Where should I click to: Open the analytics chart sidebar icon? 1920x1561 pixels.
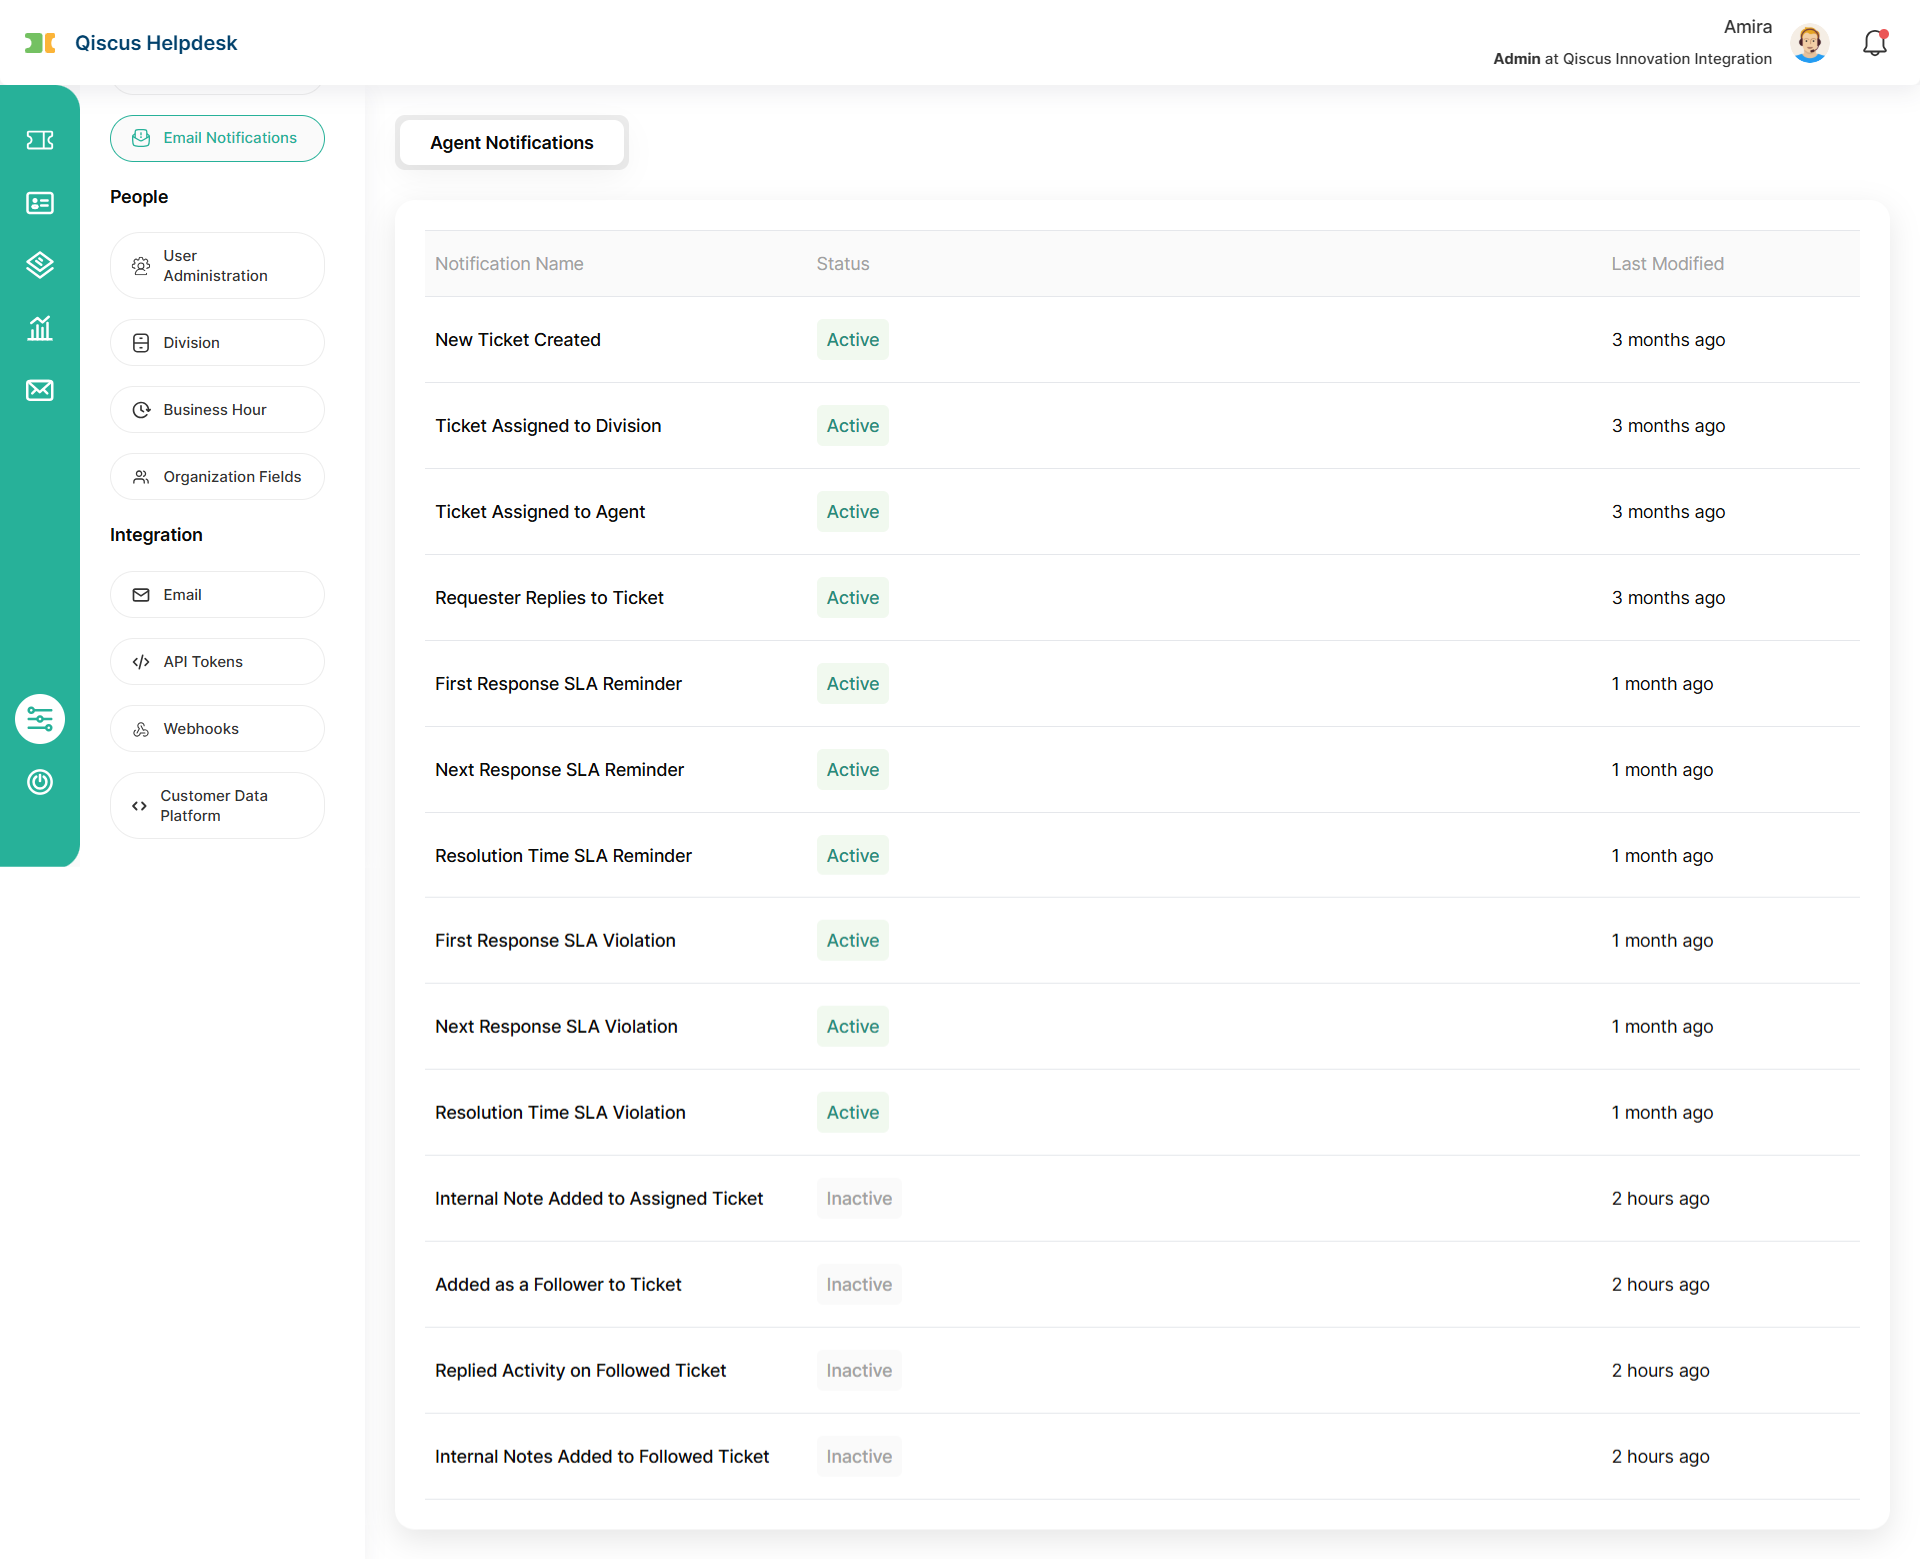point(40,328)
